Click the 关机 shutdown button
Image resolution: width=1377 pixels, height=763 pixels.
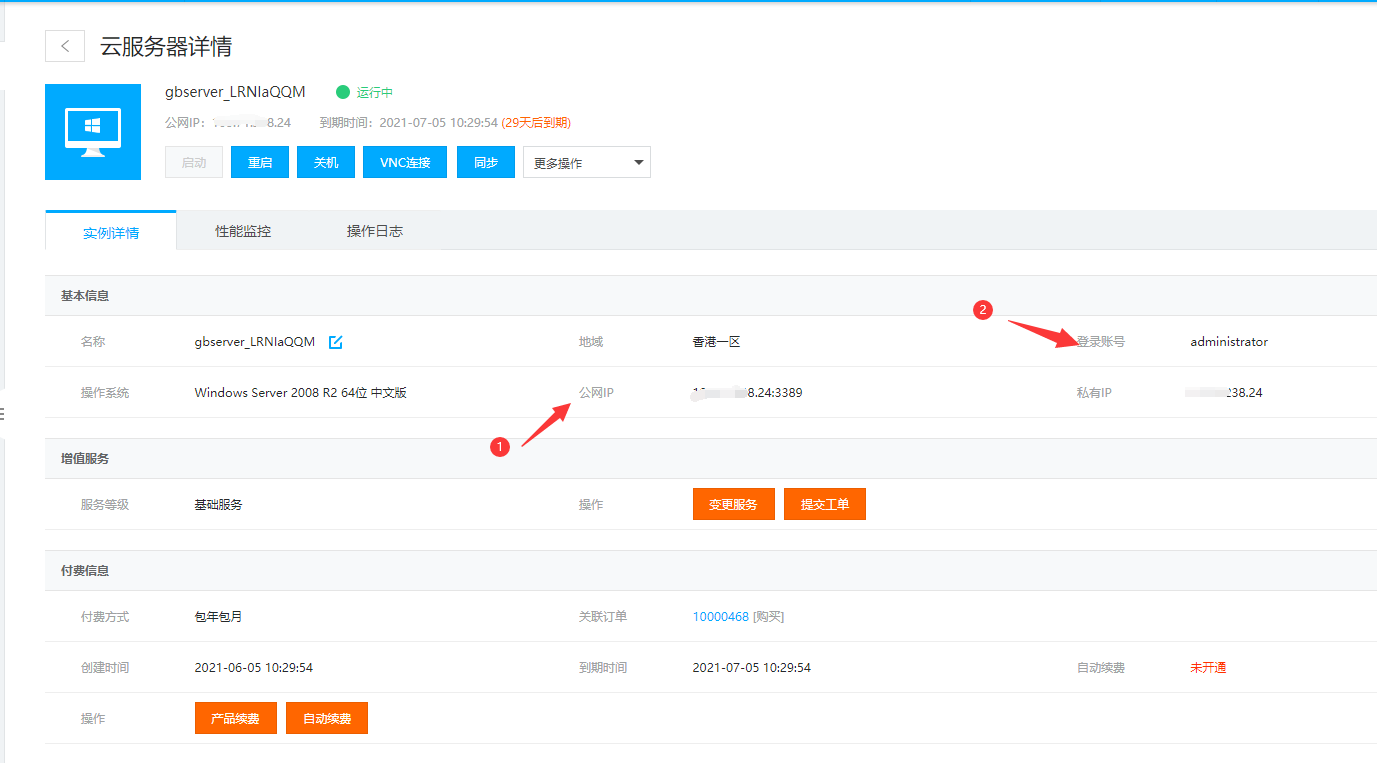(x=326, y=162)
